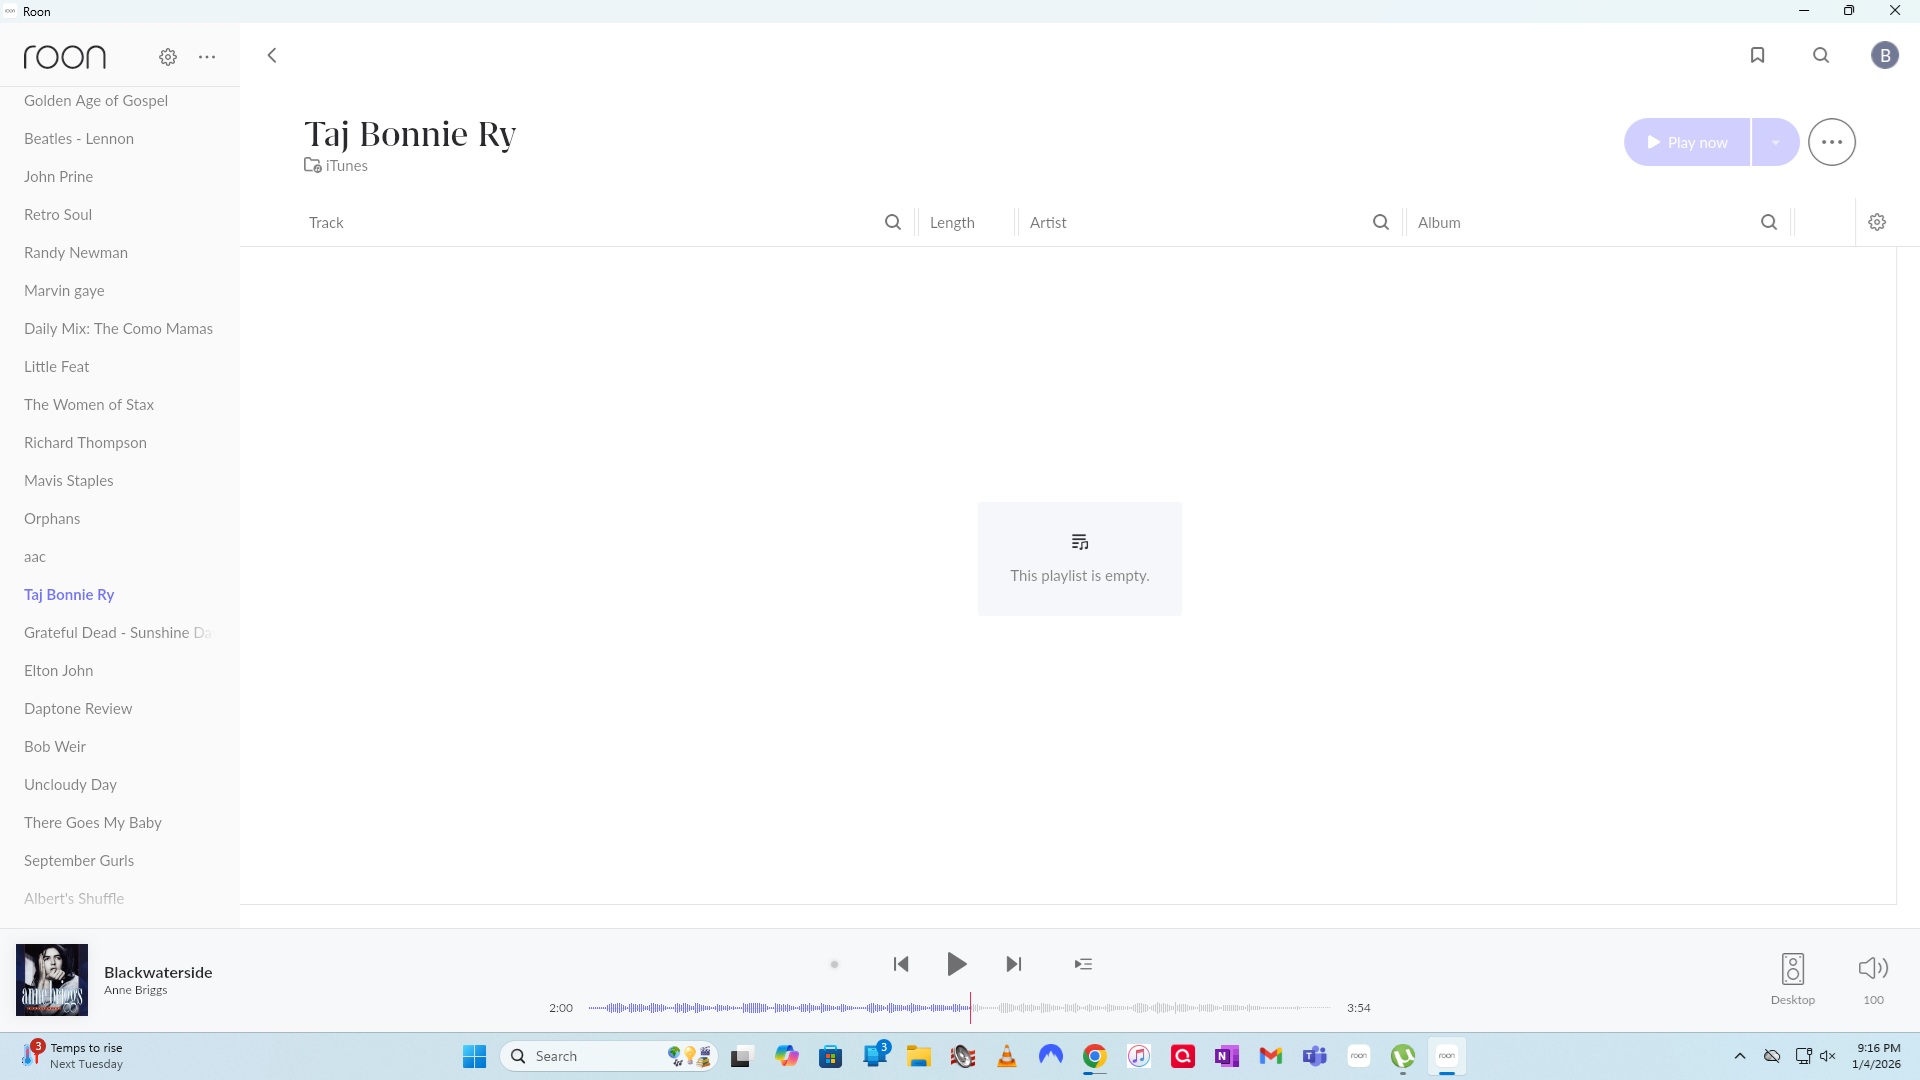Image resolution: width=1920 pixels, height=1080 pixels.
Task: Click the Play now button
Action: [x=1687, y=142]
